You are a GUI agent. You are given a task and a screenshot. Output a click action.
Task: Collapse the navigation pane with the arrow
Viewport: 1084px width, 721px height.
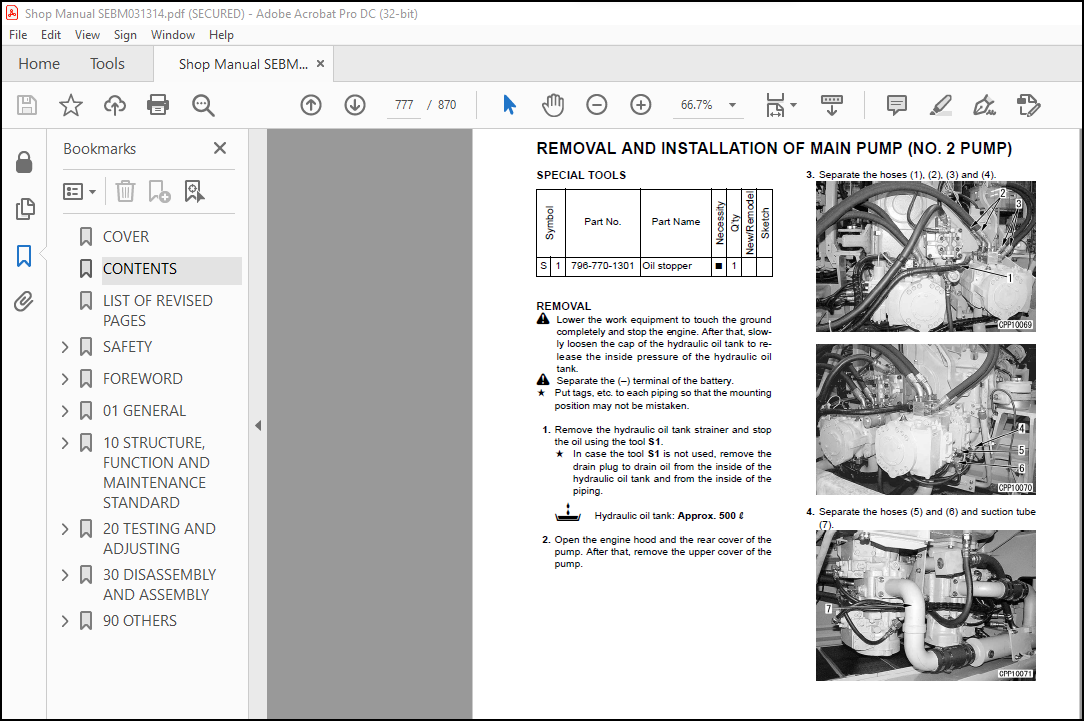coord(258,426)
